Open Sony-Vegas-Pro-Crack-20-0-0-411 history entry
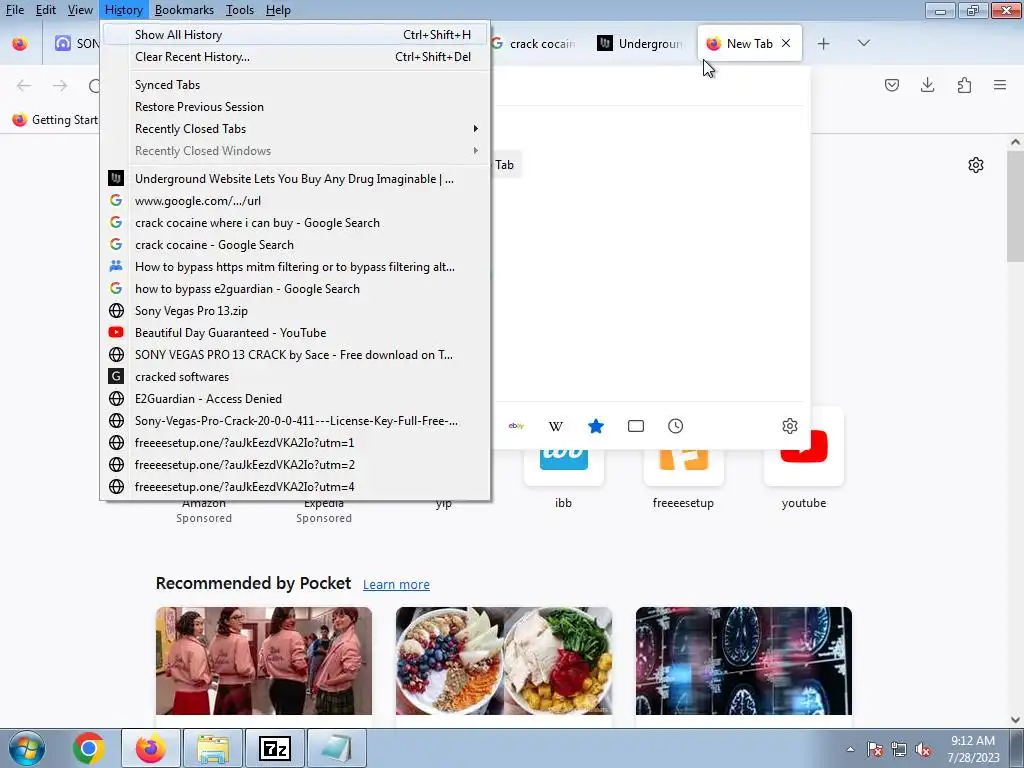Screen dimensions: 1024x768 pos(295,421)
